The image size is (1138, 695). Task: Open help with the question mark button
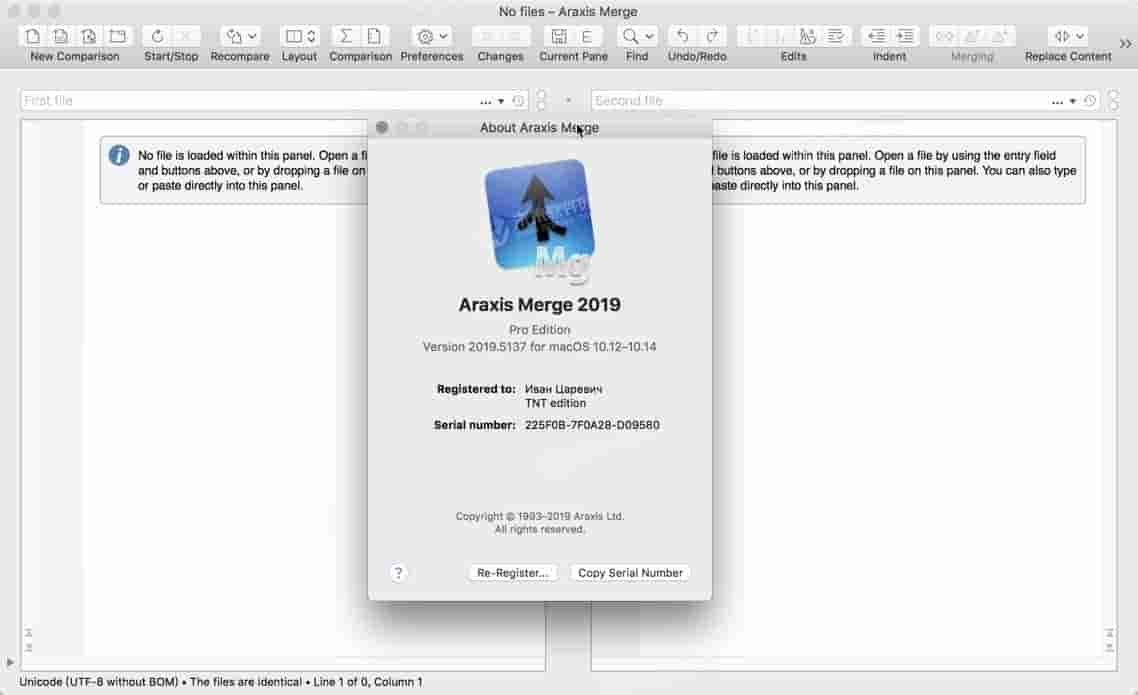pyautogui.click(x=398, y=573)
